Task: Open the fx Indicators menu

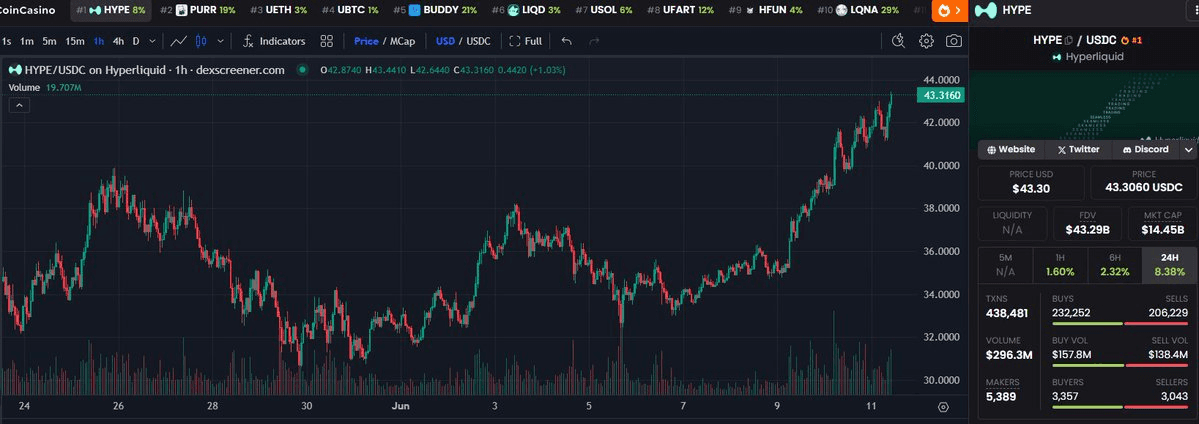Action: coord(274,41)
